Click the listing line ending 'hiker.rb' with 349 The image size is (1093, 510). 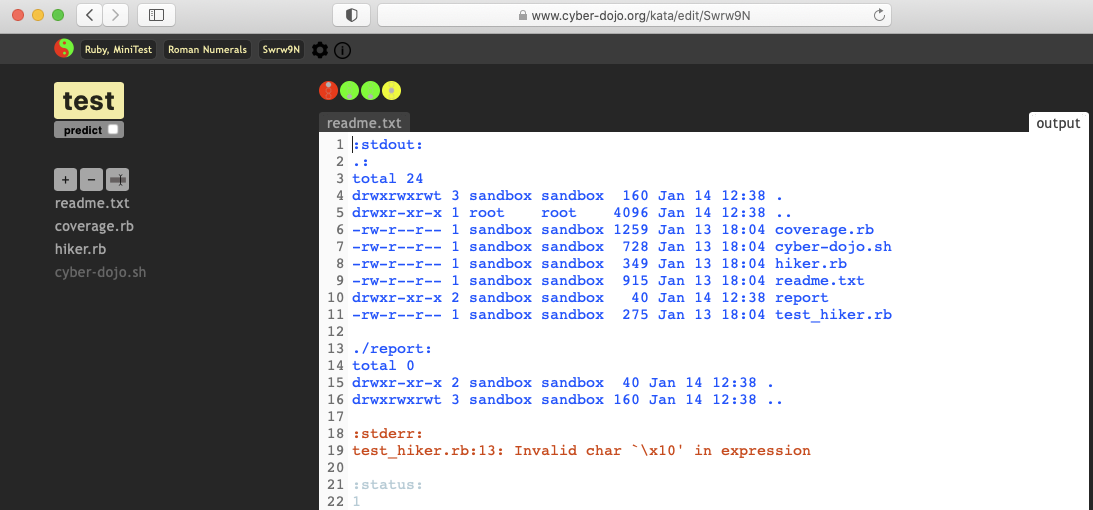coord(599,263)
